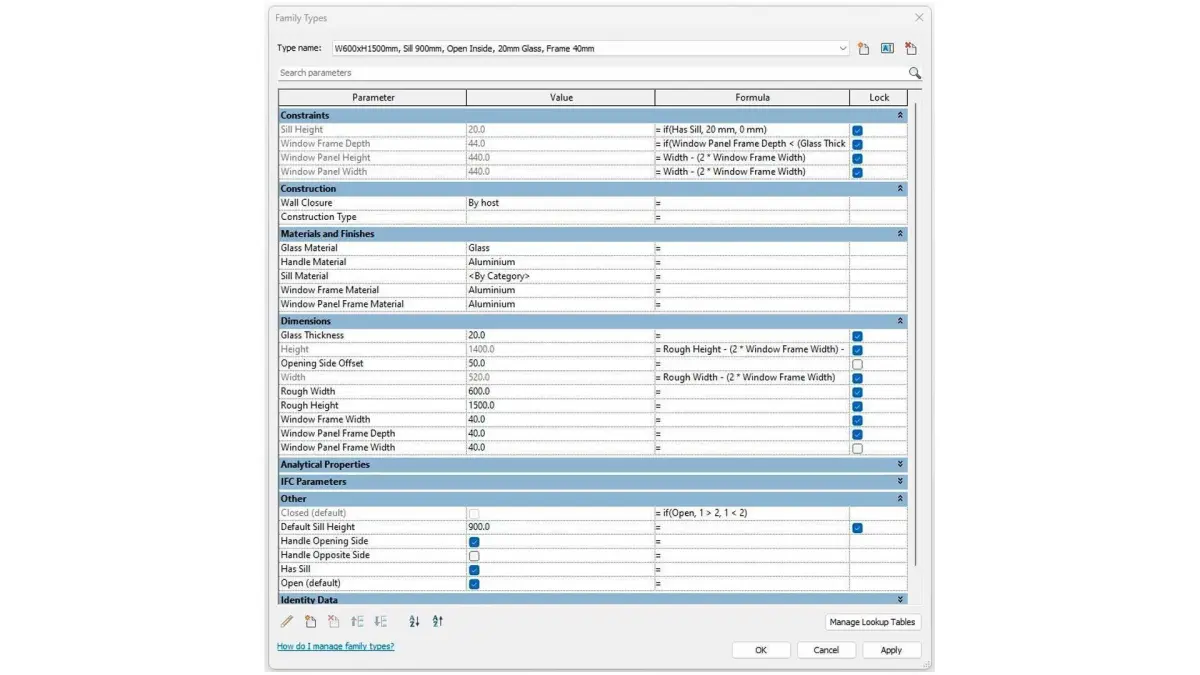
Task: Click the search magnifier icon
Action: tap(914, 73)
